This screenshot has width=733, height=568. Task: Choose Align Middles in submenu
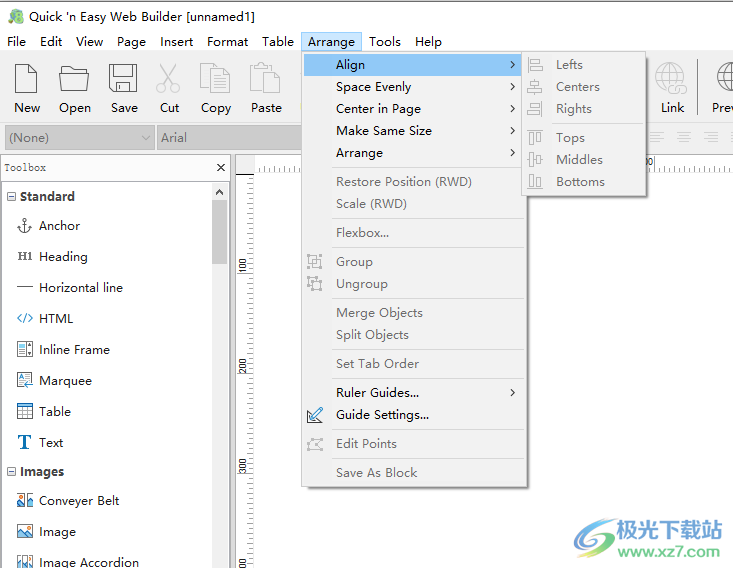[x=584, y=159]
